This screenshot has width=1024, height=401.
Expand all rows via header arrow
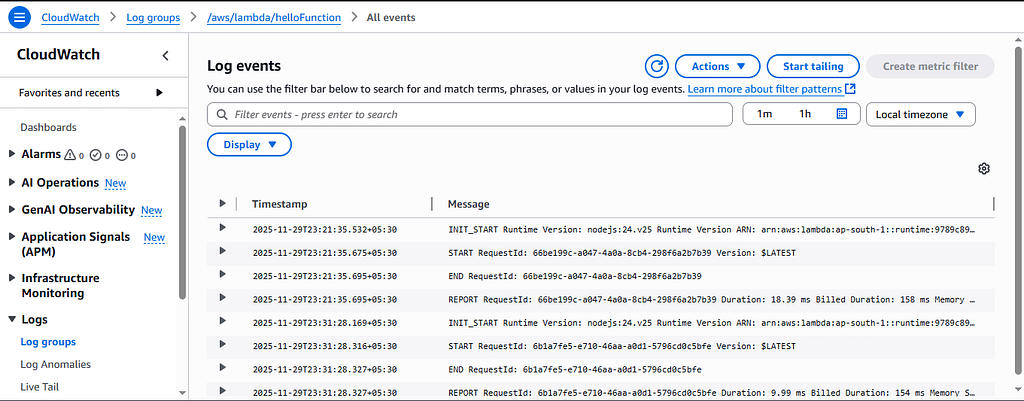223,204
